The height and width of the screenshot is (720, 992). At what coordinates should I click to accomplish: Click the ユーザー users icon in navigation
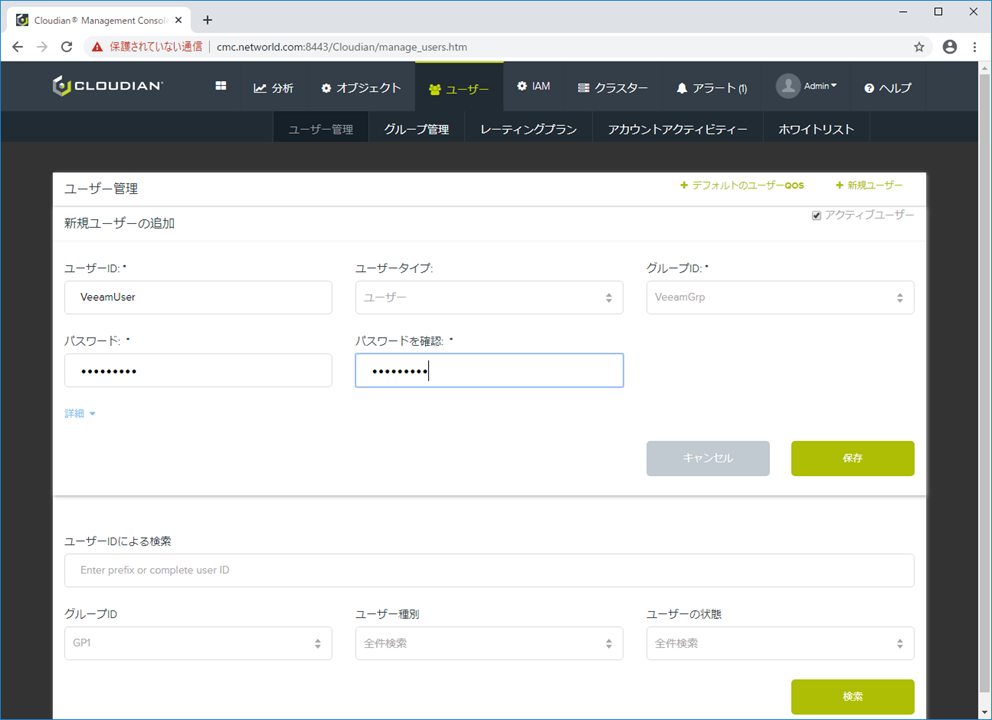[x=434, y=86]
